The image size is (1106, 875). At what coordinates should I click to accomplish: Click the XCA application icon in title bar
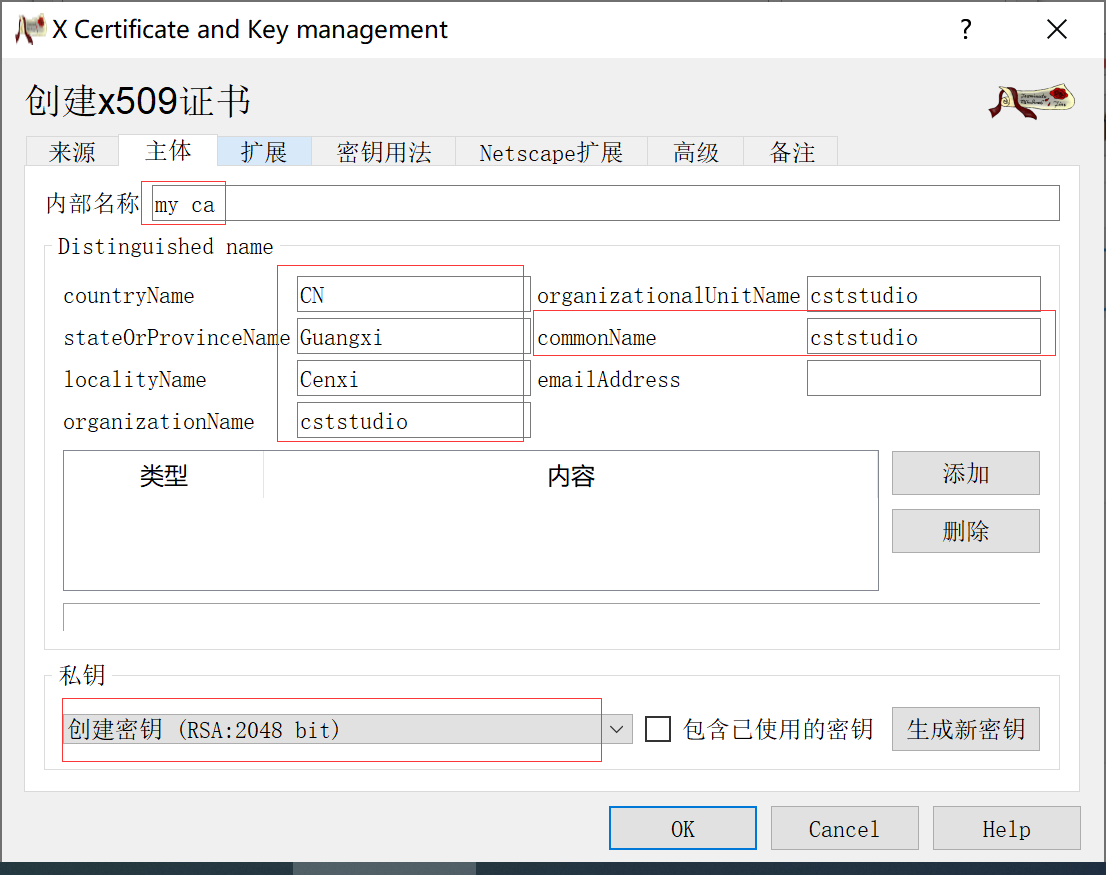tap(30, 29)
